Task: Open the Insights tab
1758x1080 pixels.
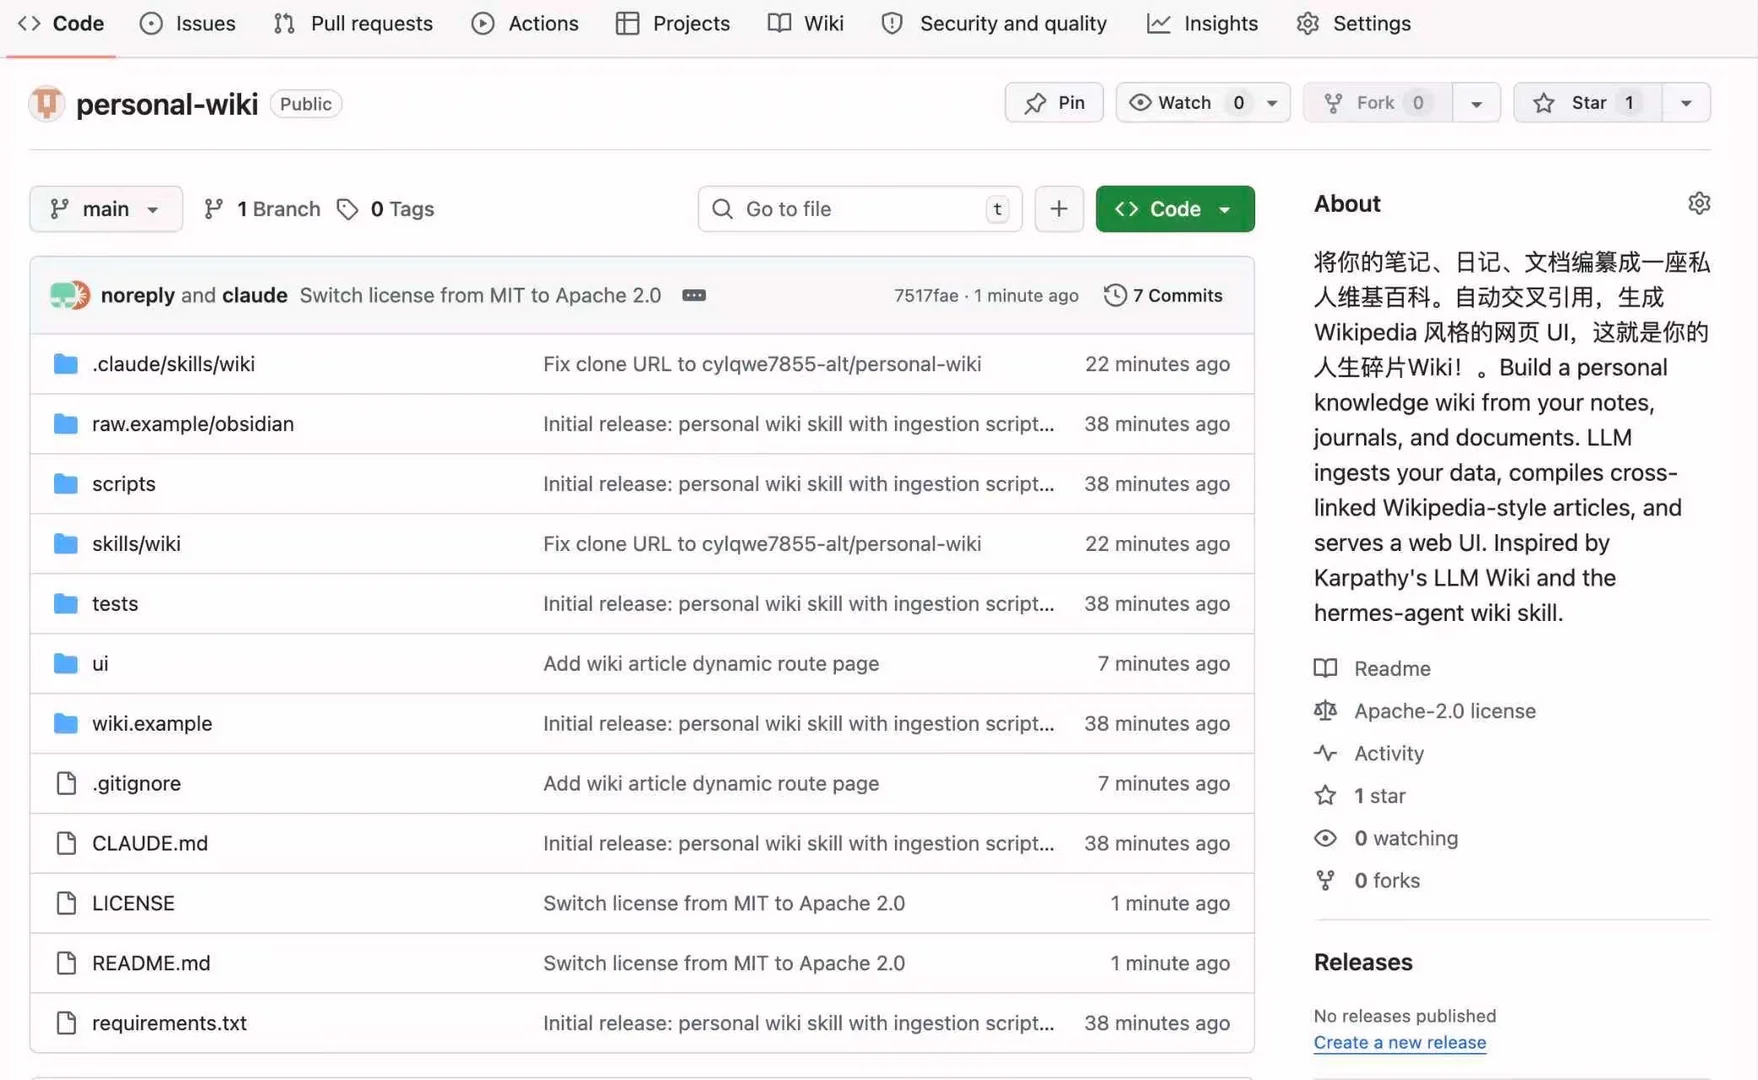Action: tap(1202, 23)
